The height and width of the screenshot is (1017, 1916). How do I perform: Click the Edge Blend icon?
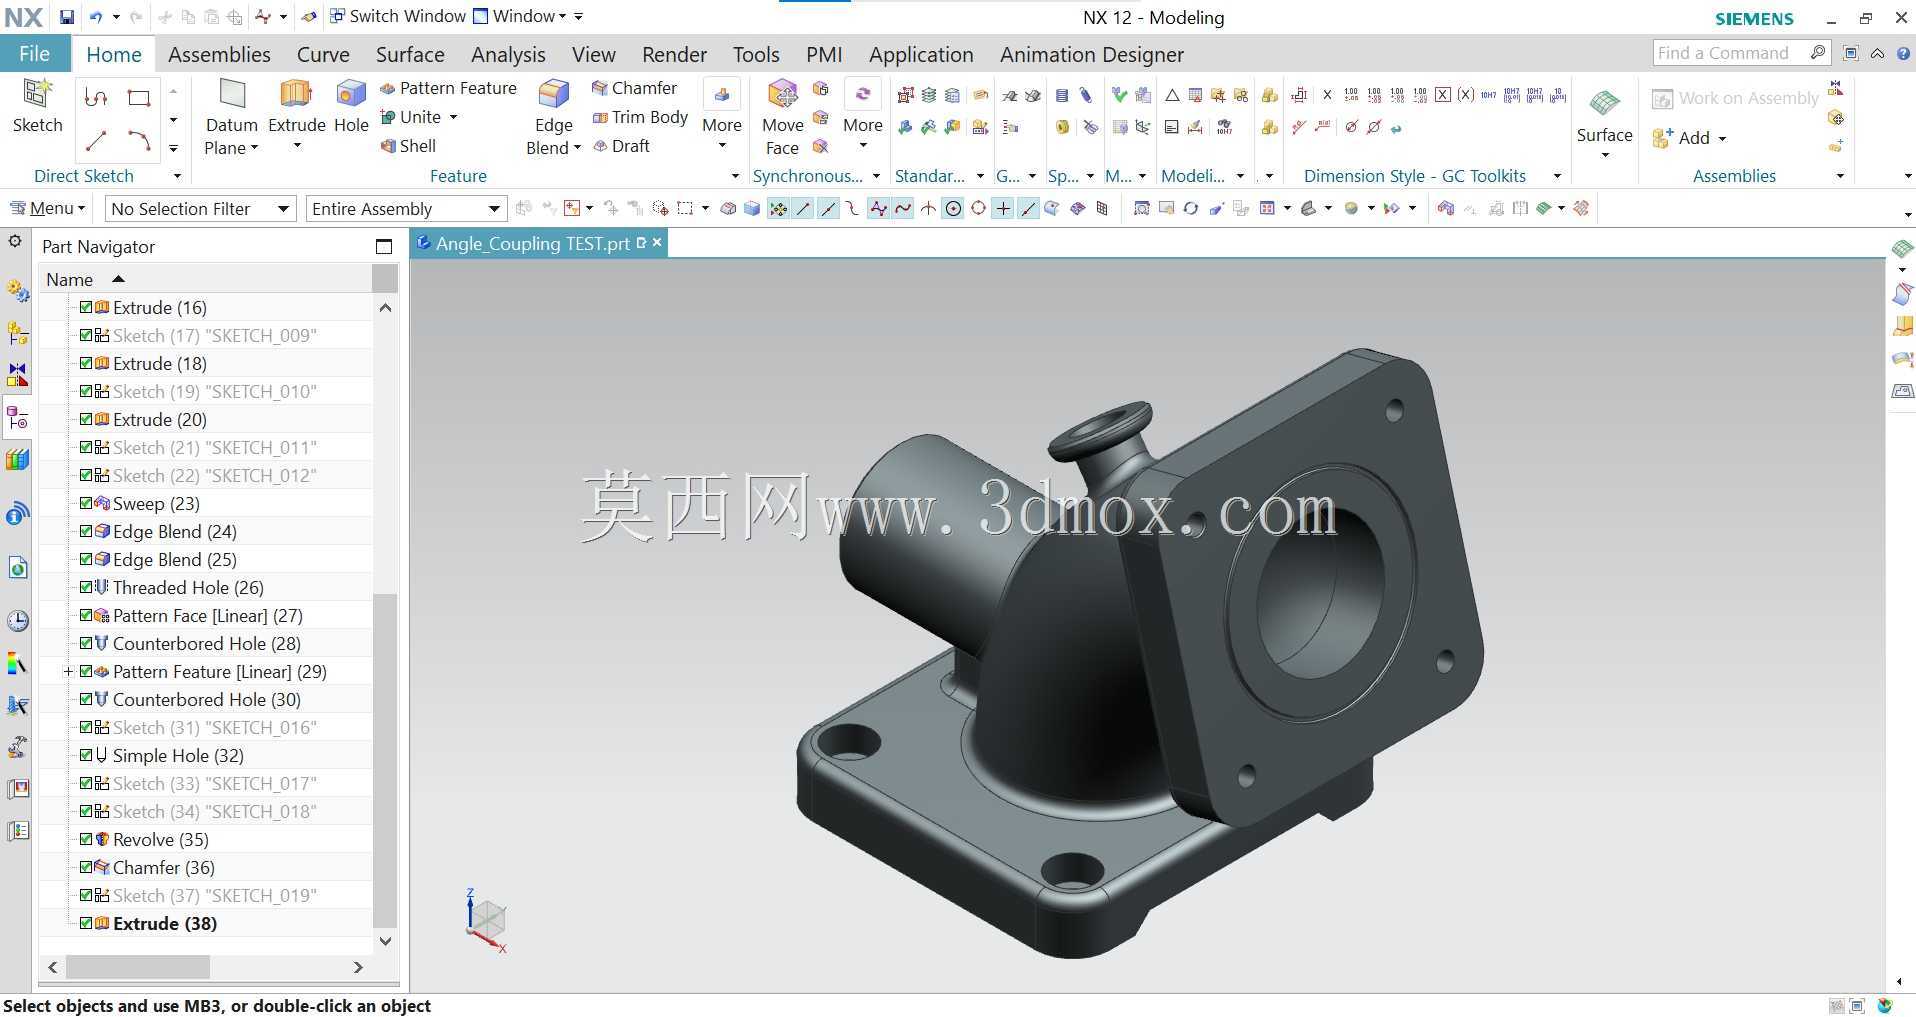point(553,95)
